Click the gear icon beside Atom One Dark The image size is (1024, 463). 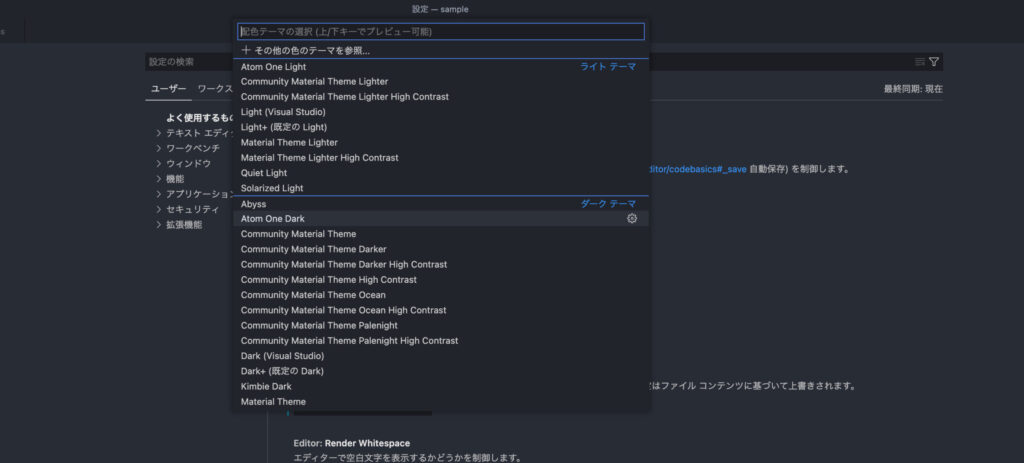click(x=631, y=218)
